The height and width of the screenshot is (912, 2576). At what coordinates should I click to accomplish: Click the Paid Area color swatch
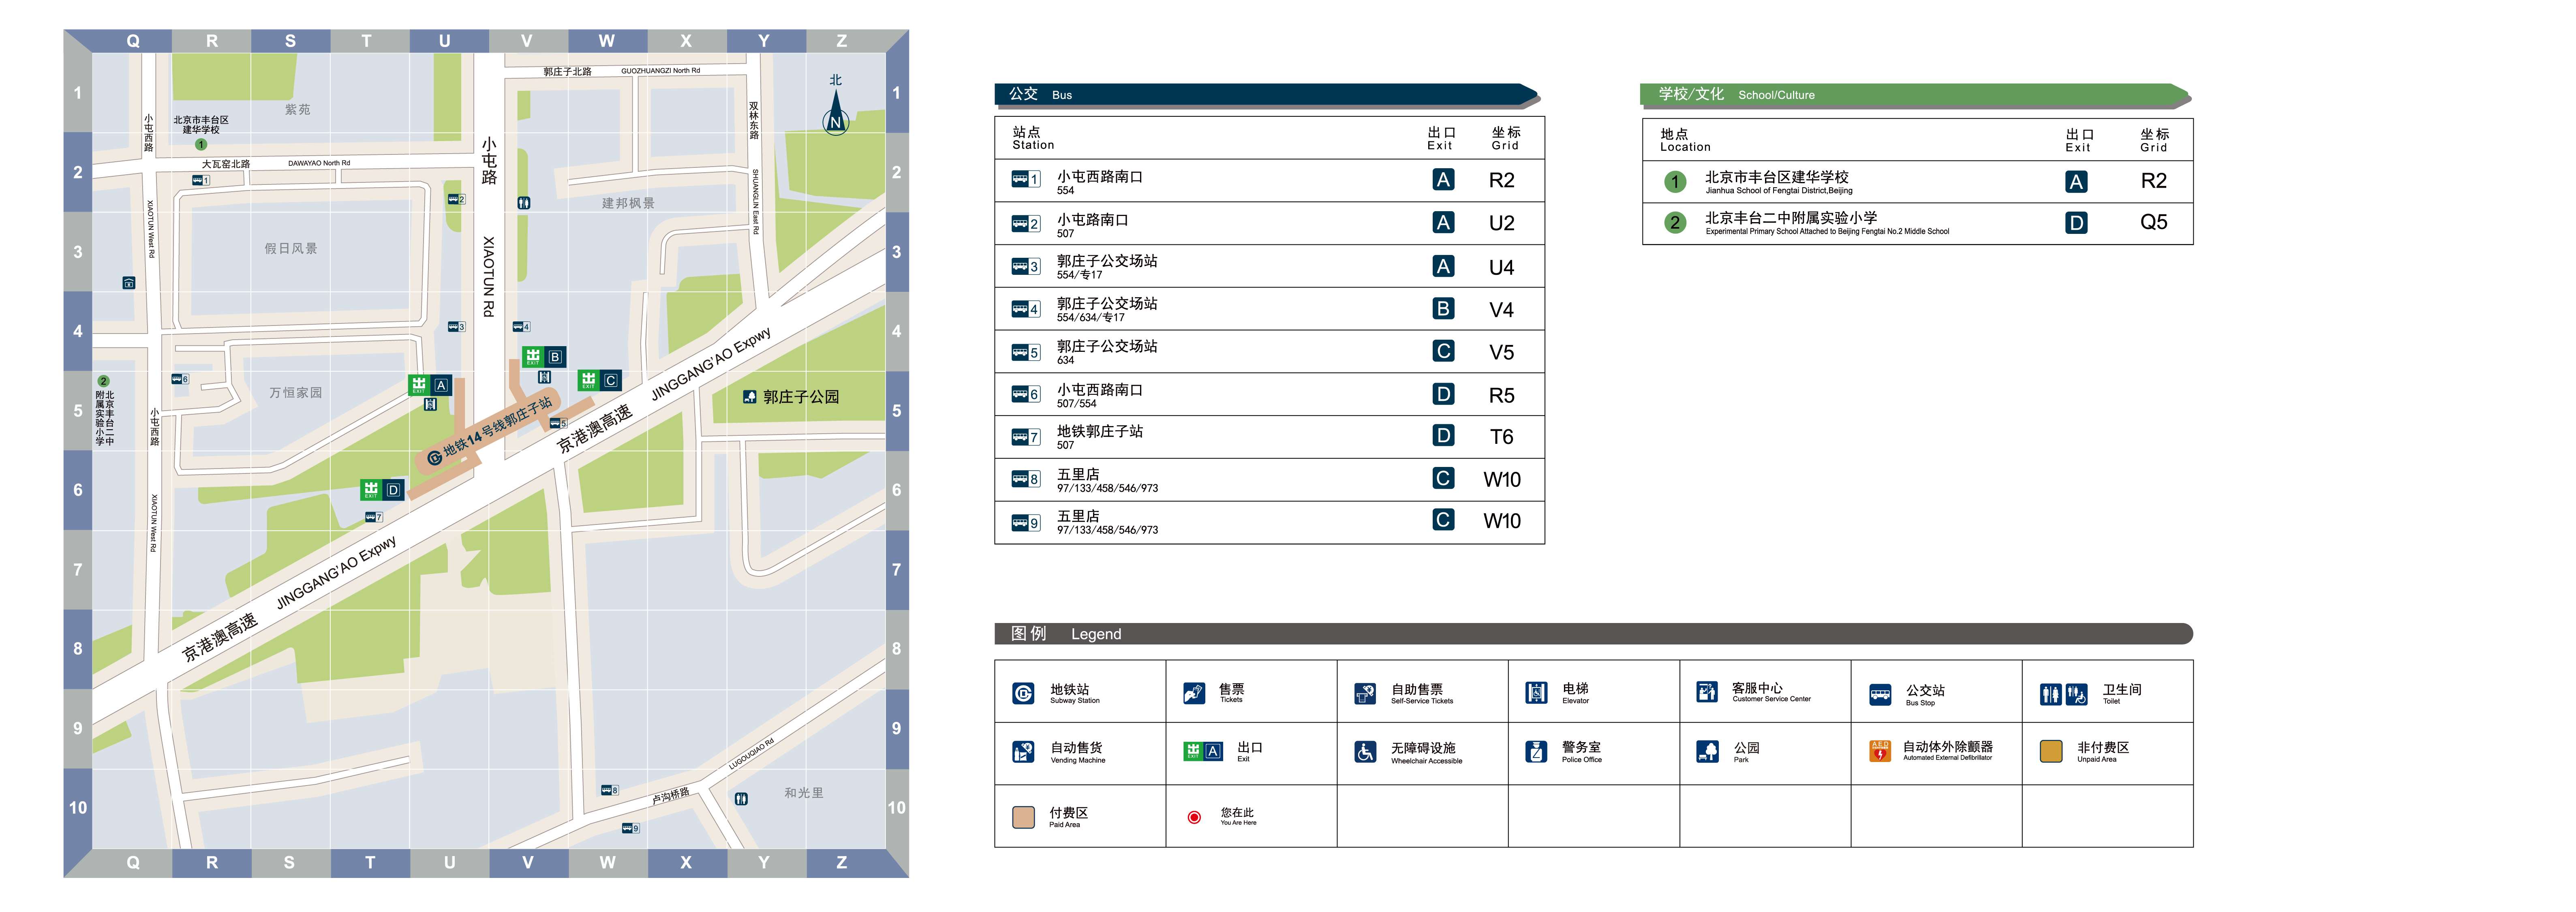(1023, 817)
